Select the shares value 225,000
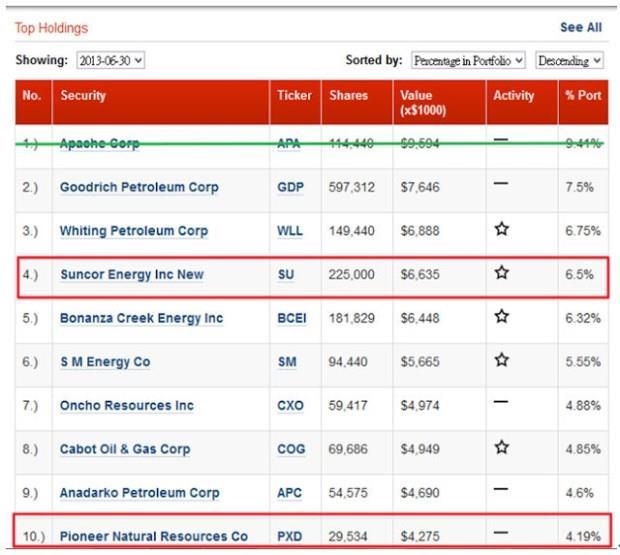This screenshot has height=555, width=620. (x=352, y=274)
